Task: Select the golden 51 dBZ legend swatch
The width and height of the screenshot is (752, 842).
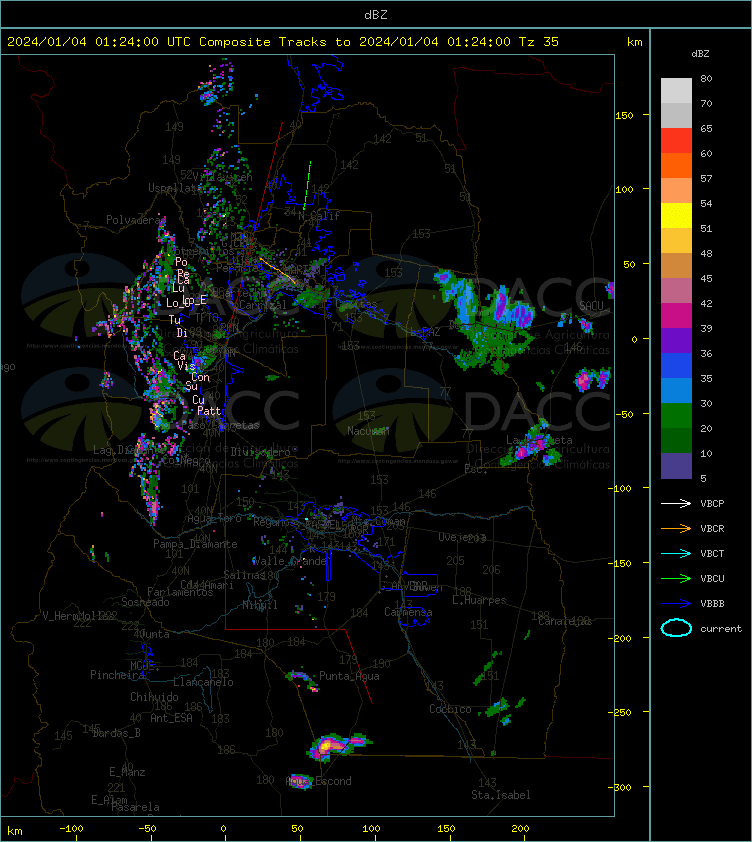Action: tap(676, 241)
